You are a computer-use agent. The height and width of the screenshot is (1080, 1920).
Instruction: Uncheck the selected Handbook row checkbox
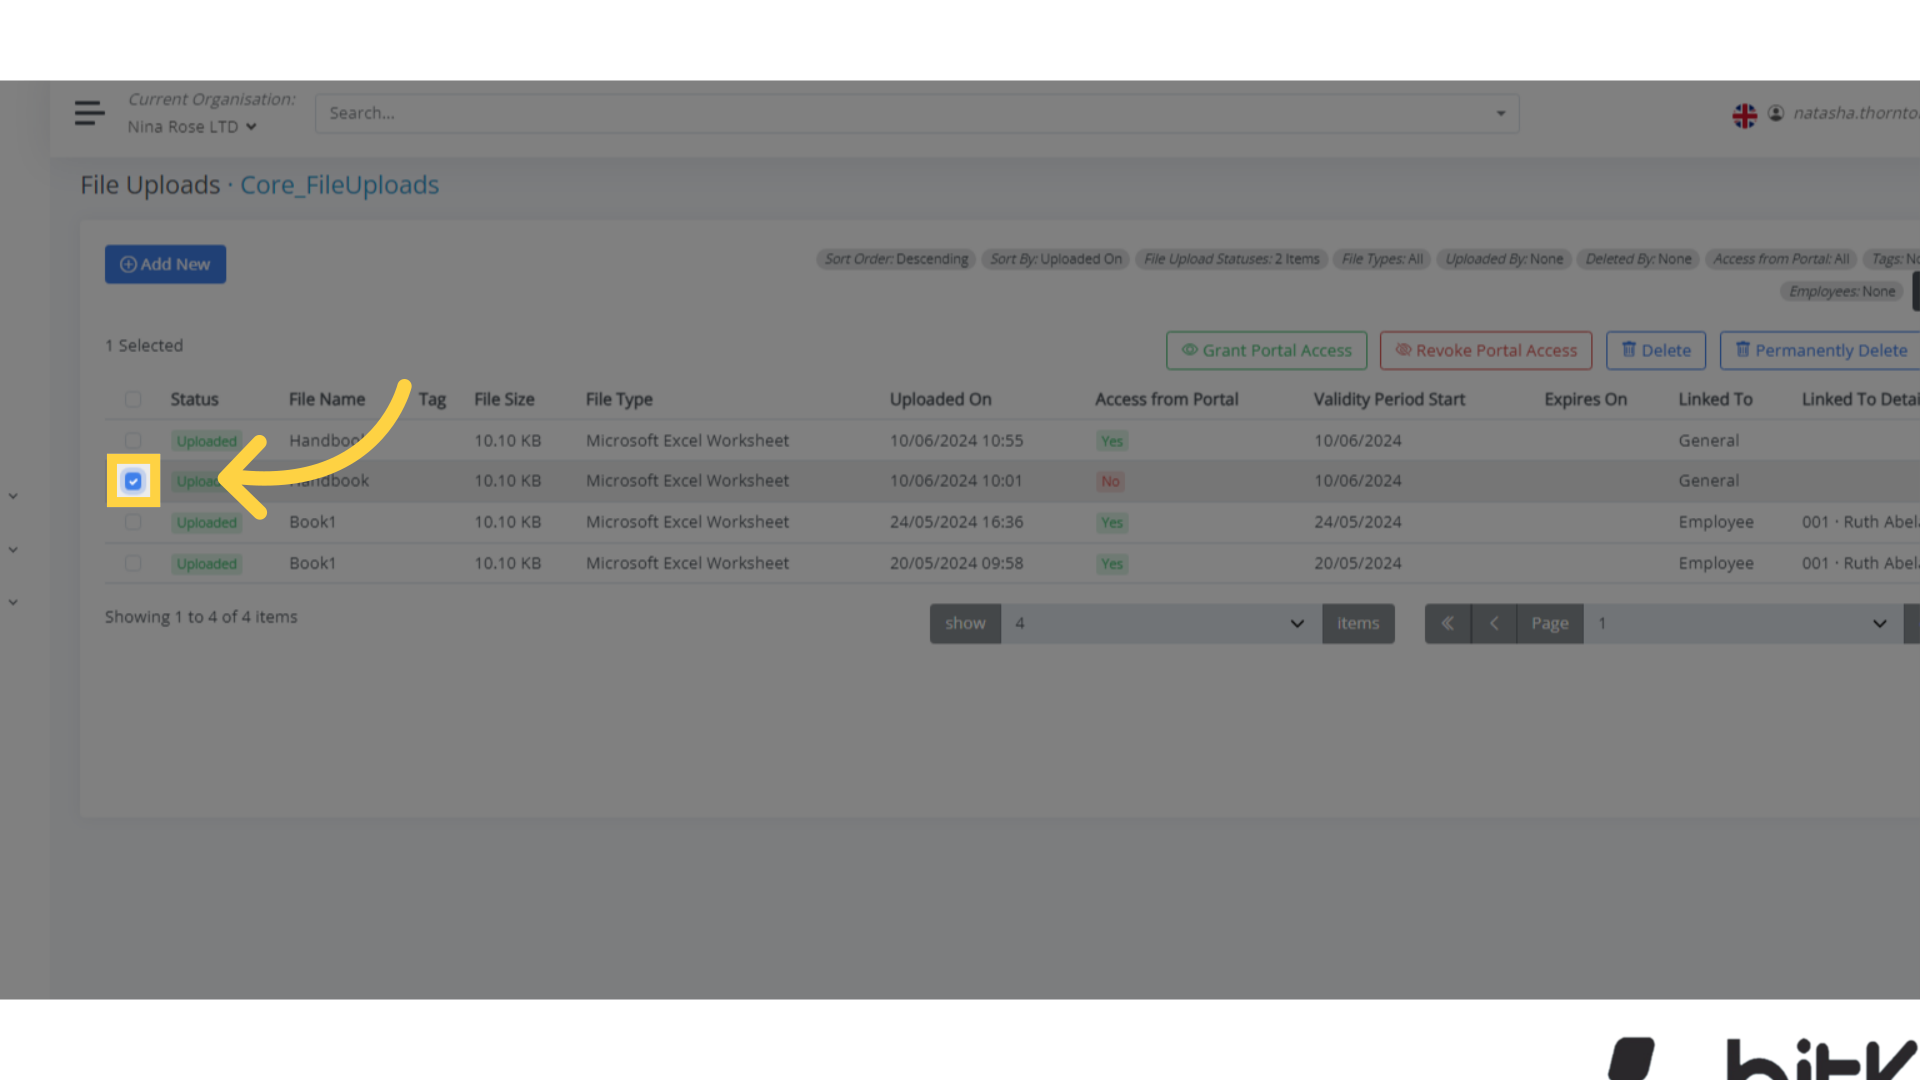[x=133, y=481]
